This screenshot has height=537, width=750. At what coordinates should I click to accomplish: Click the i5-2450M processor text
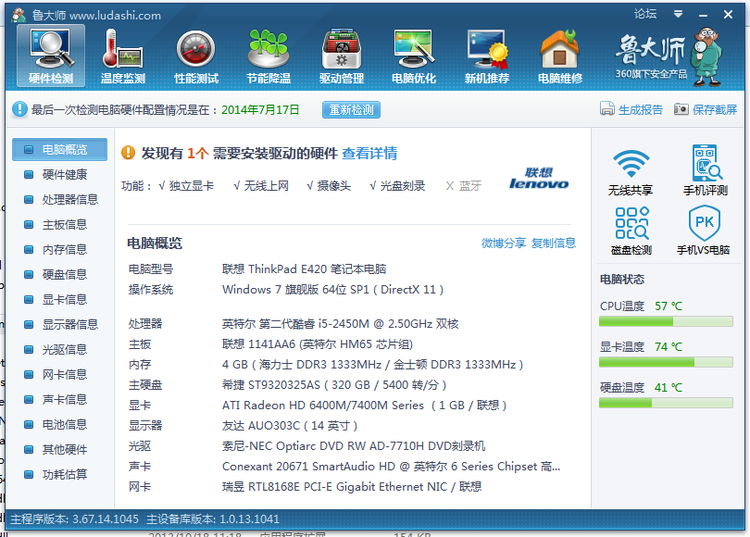[340, 324]
